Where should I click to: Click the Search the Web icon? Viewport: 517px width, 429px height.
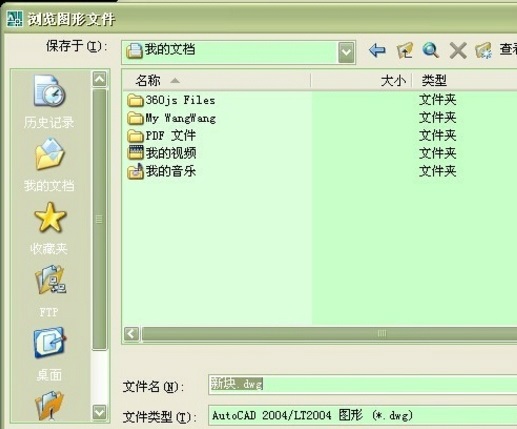(x=430, y=51)
